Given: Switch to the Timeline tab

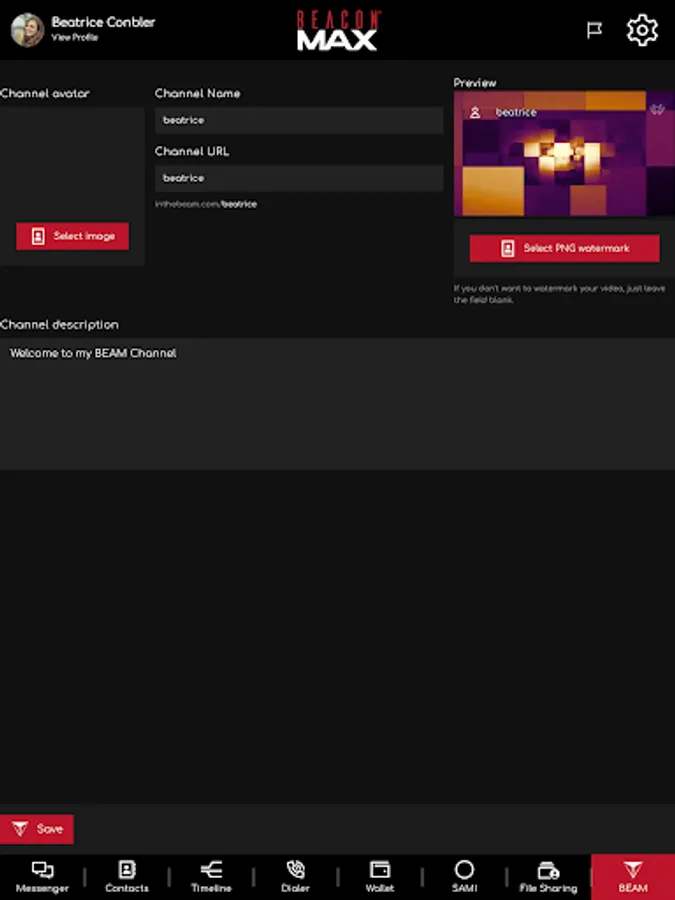Looking at the screenshot, I should pos(211,877).
